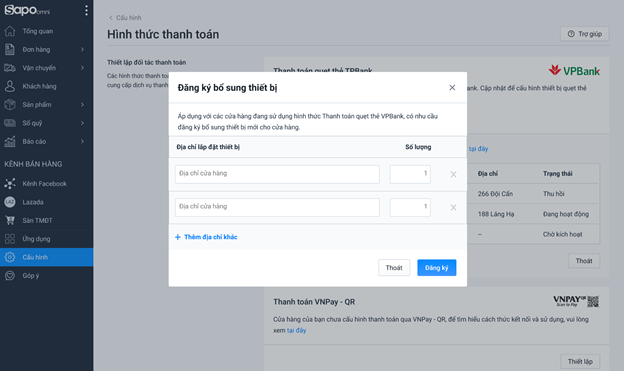Click the Khách hàng person icon
This screenshot has height=371, width=624.
point(10,86)
